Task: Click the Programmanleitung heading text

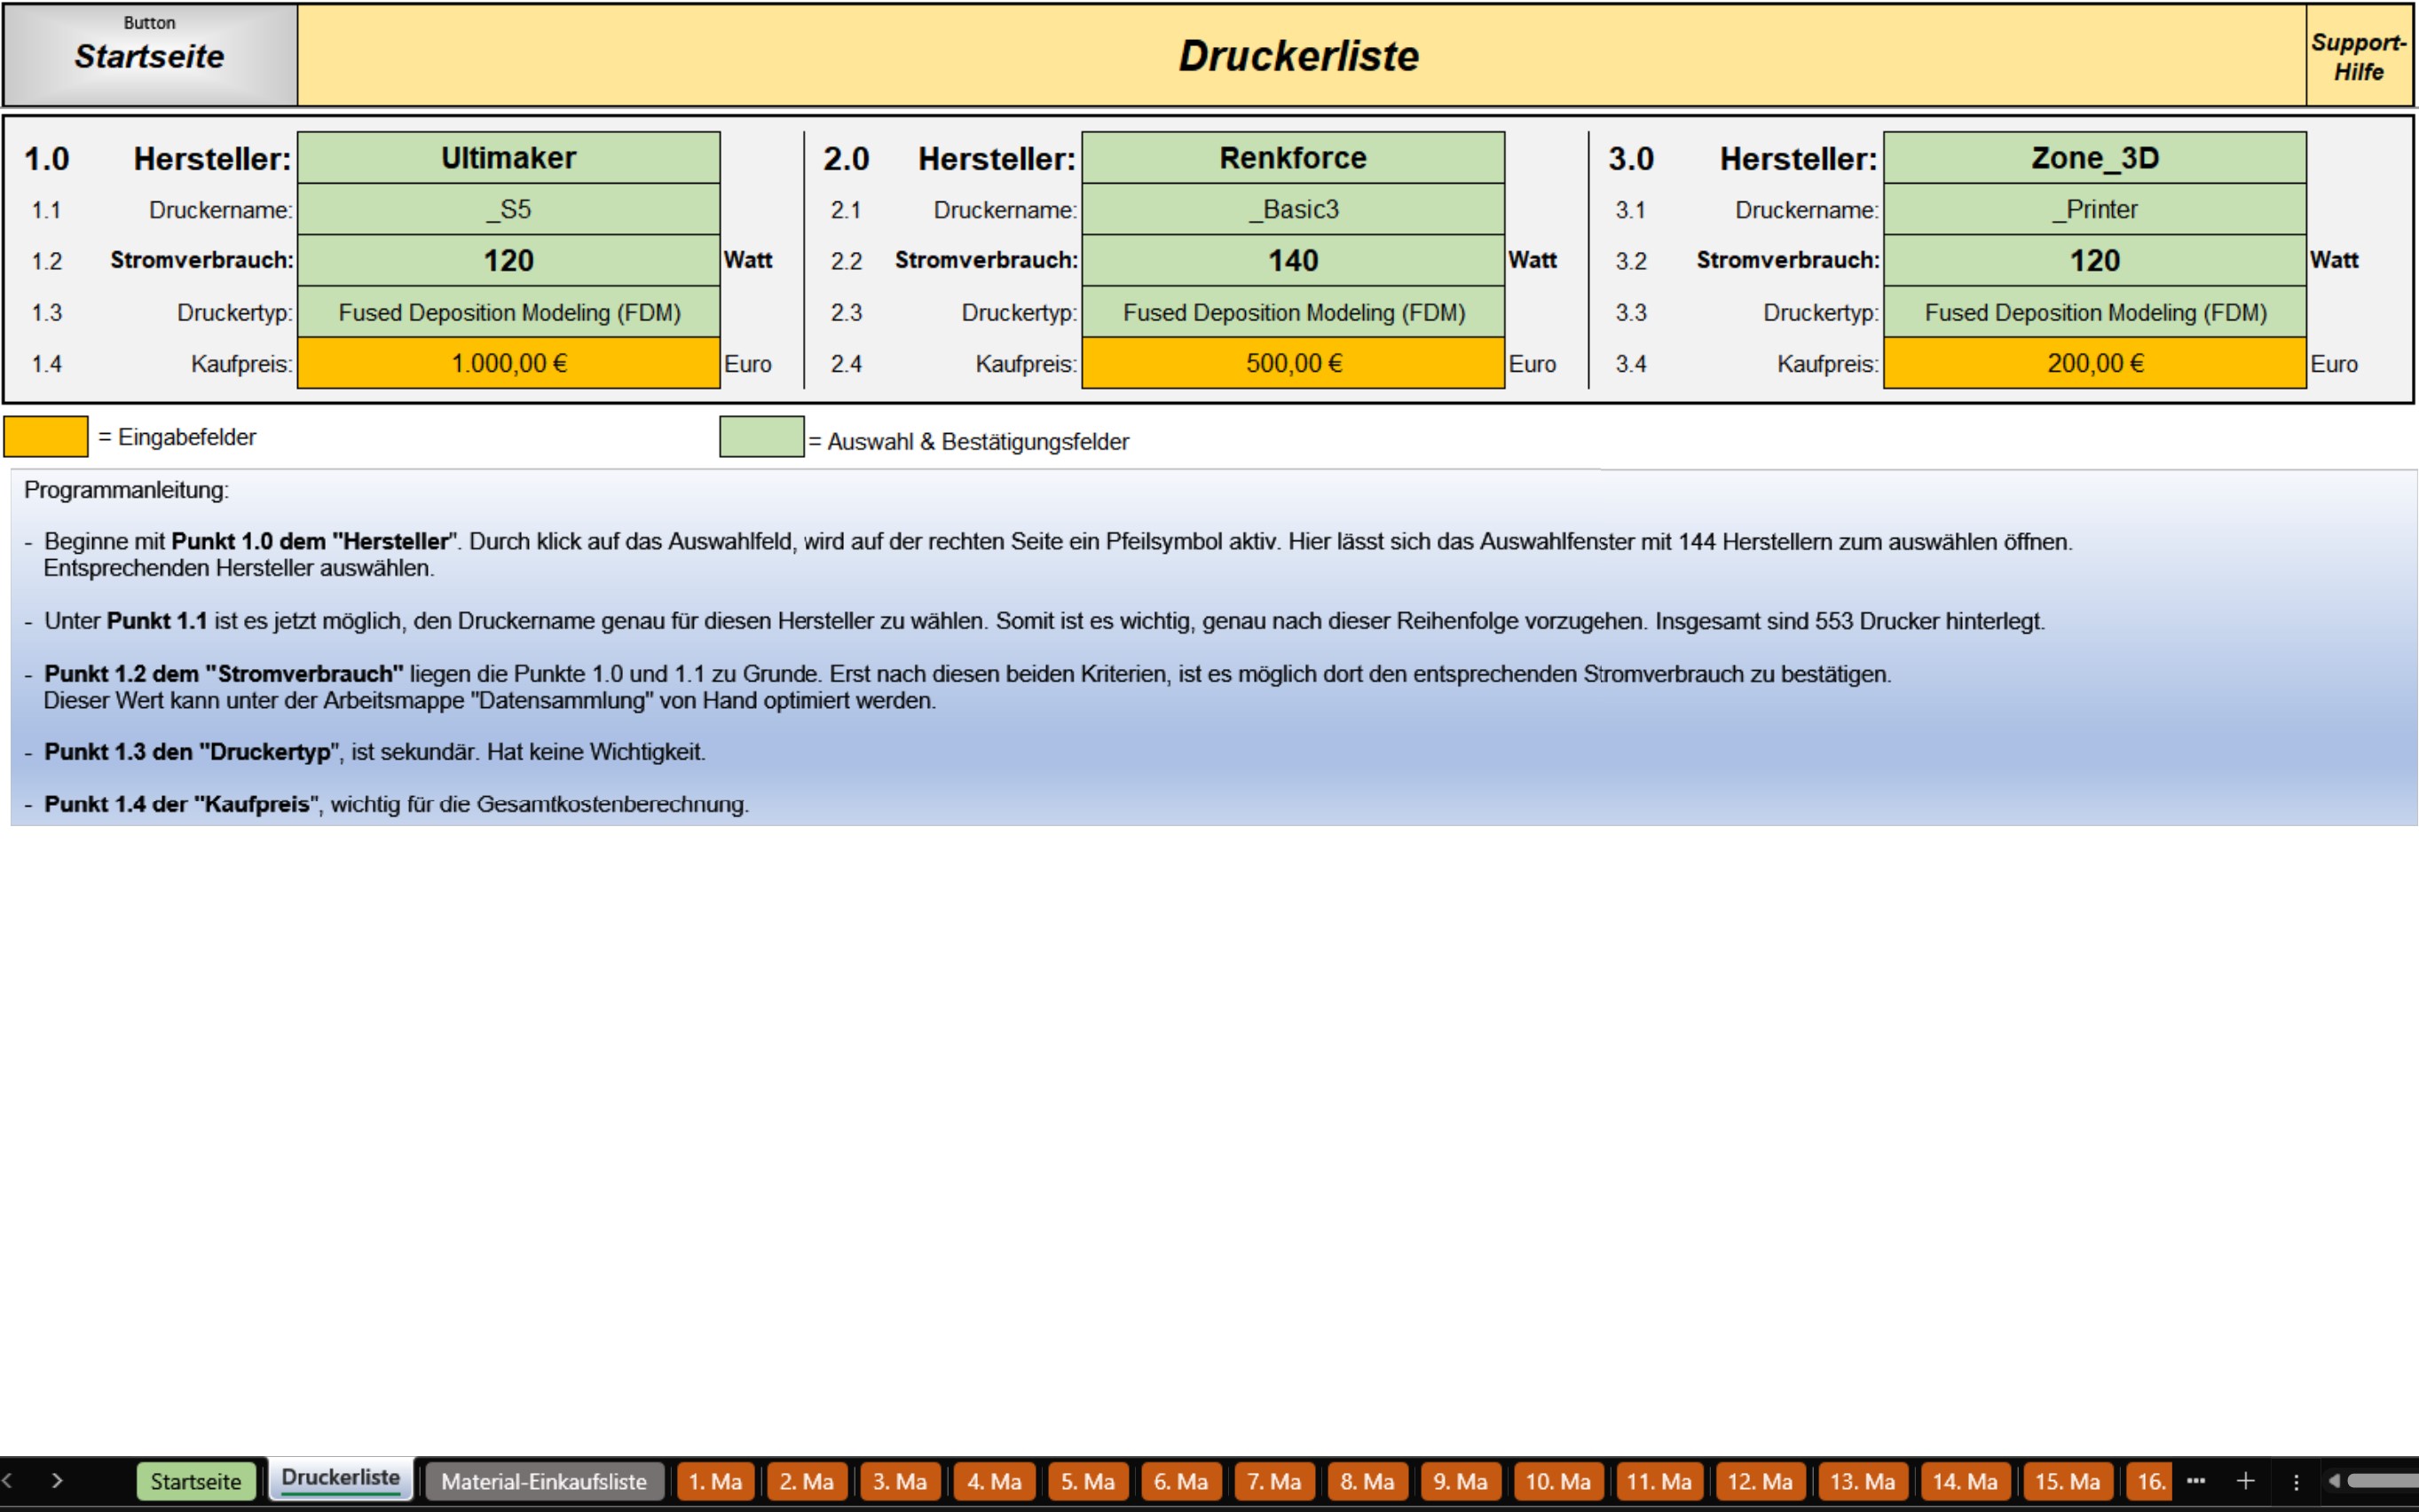Action: click(126, 490)
